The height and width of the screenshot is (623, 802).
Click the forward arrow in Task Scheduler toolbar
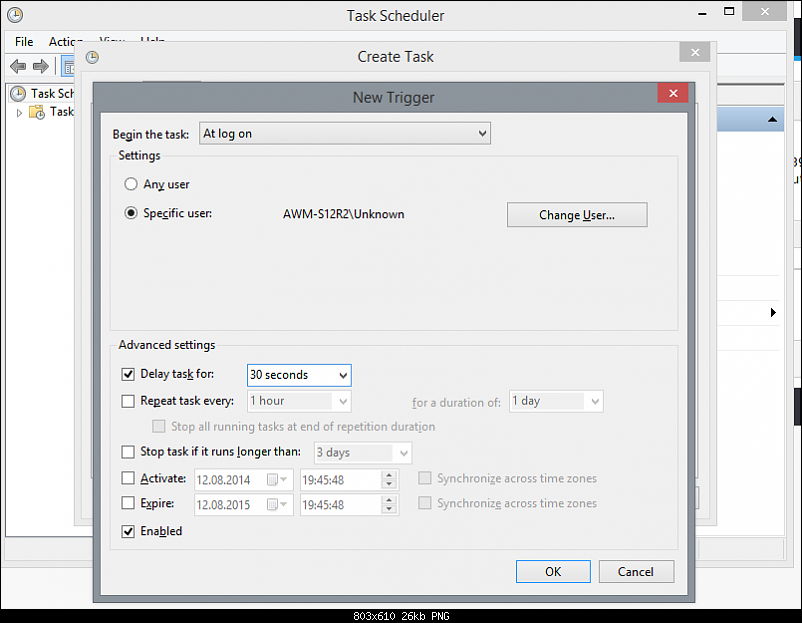40,66
